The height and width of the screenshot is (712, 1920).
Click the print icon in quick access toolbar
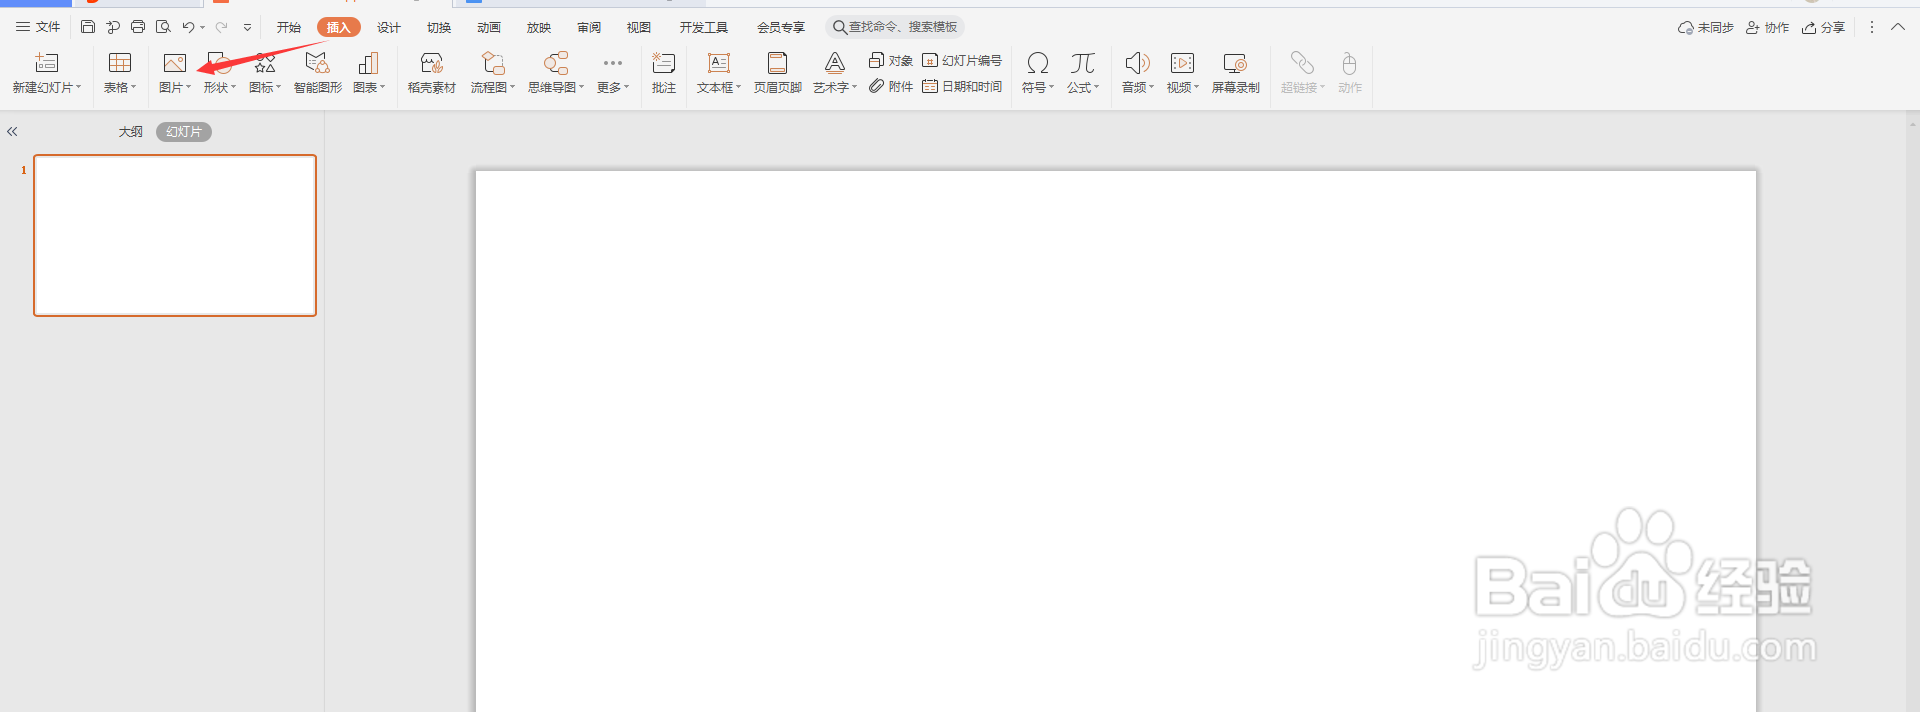tap(138, 27)
